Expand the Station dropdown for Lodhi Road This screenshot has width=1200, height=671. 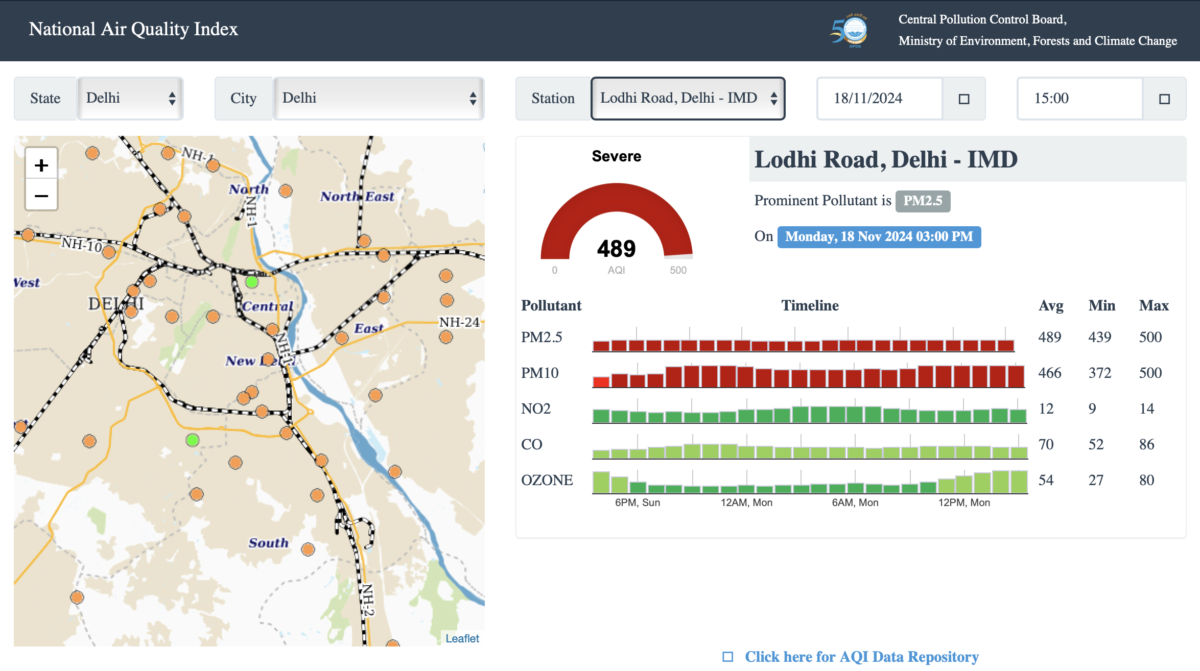click(688, 98)
